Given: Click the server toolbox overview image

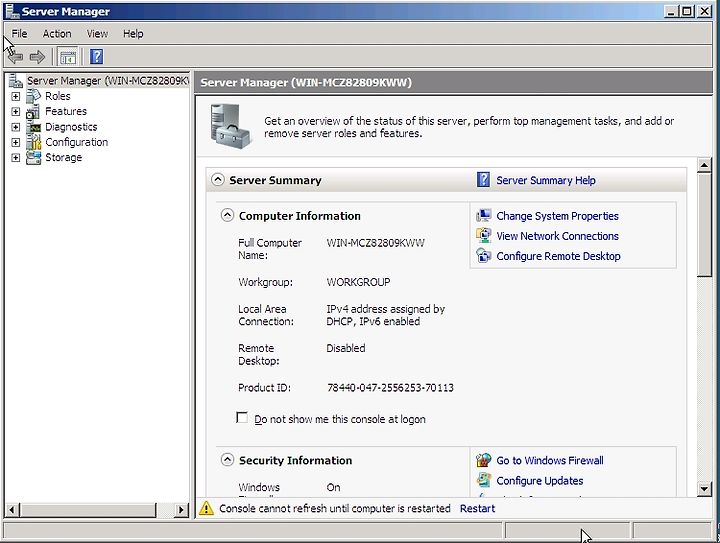Looking at the screenshot, I should [x=231, y=126].
